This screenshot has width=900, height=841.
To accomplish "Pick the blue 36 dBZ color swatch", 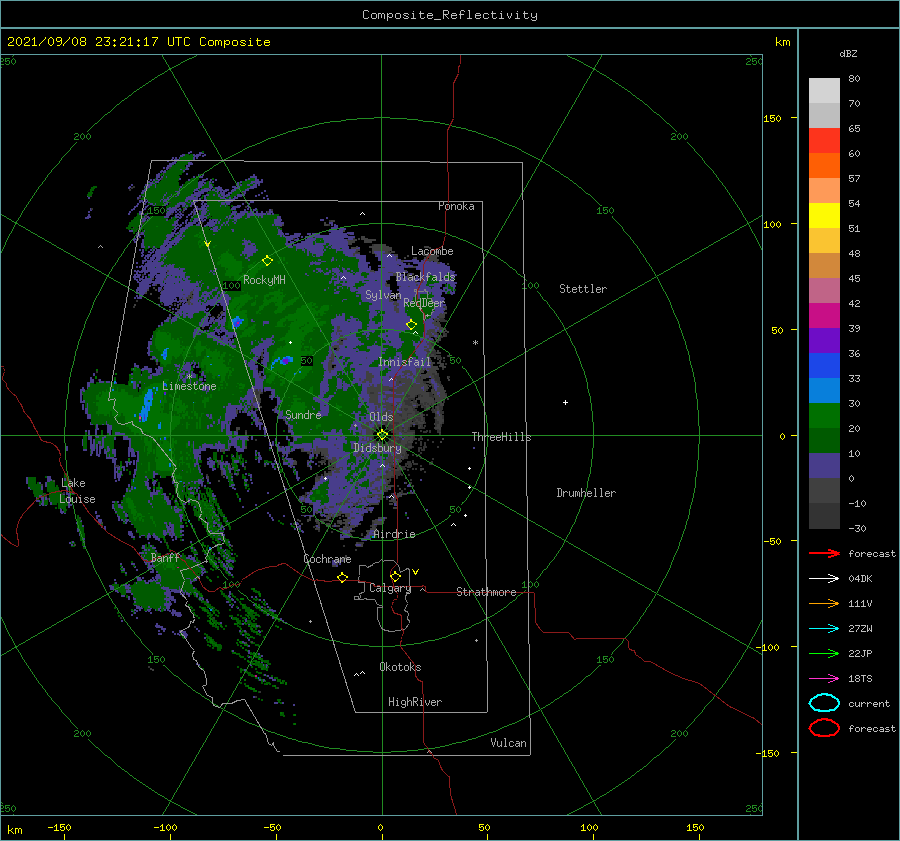I will click(x=824, y=365).
